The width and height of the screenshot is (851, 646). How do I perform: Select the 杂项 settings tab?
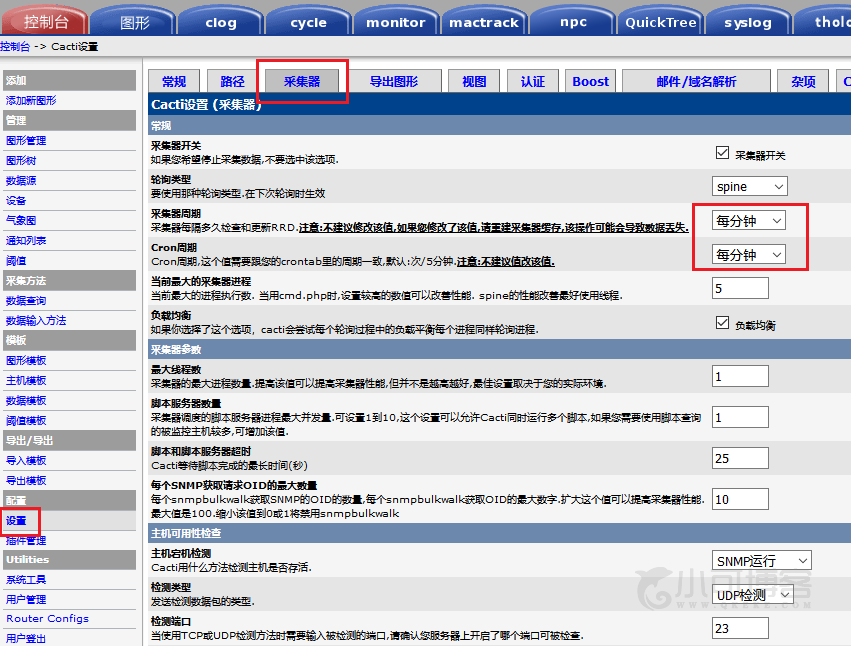803,81
